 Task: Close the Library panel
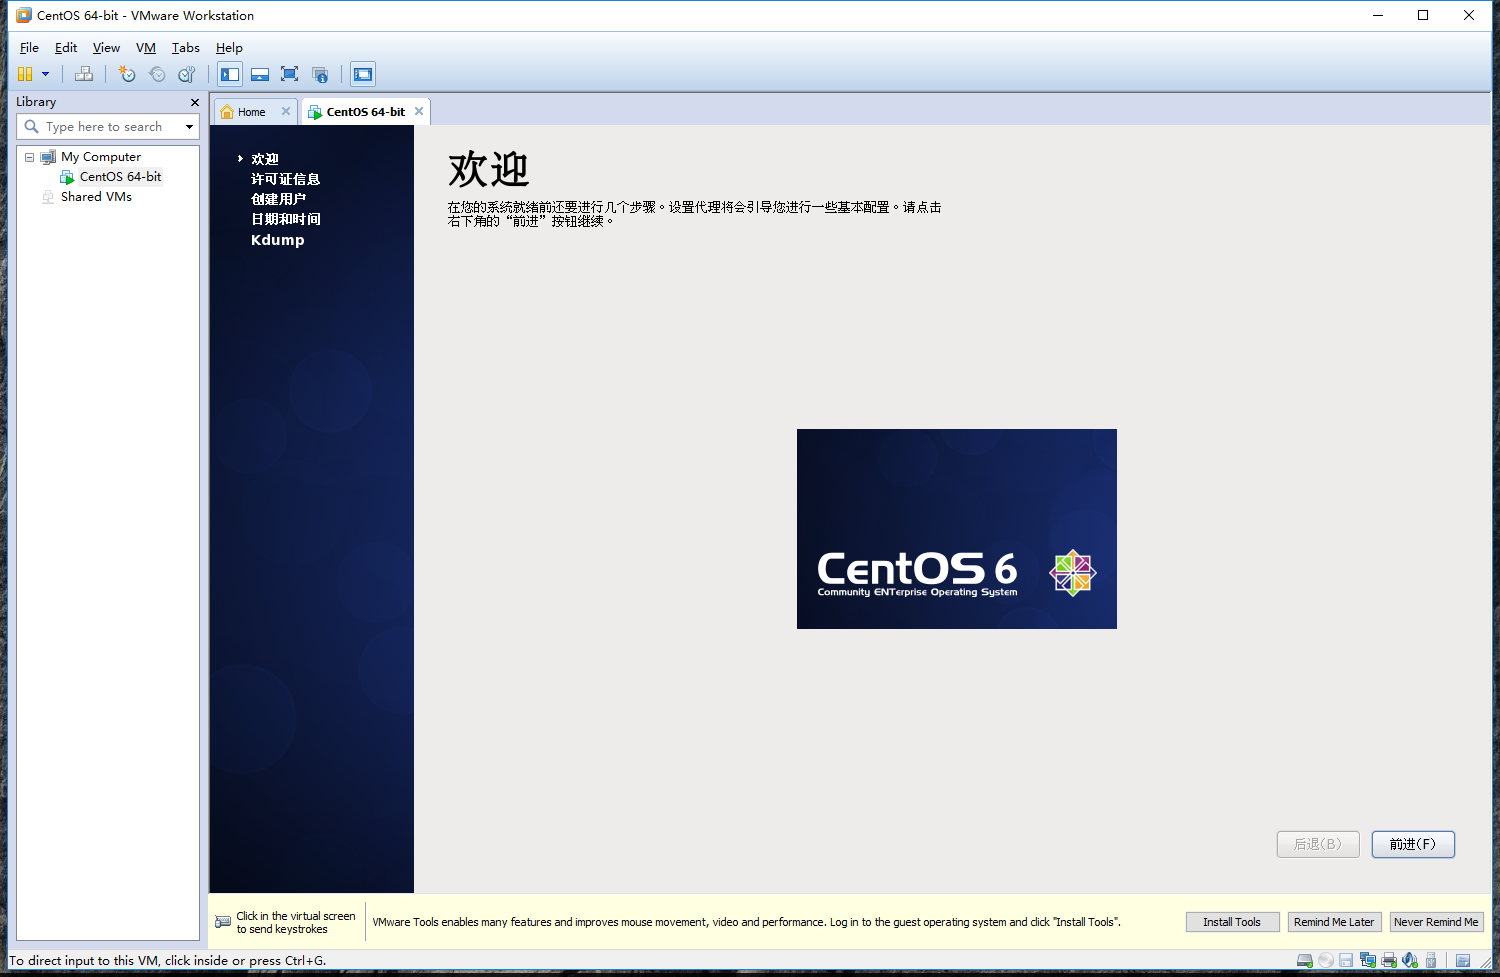(x=195, y=102)
